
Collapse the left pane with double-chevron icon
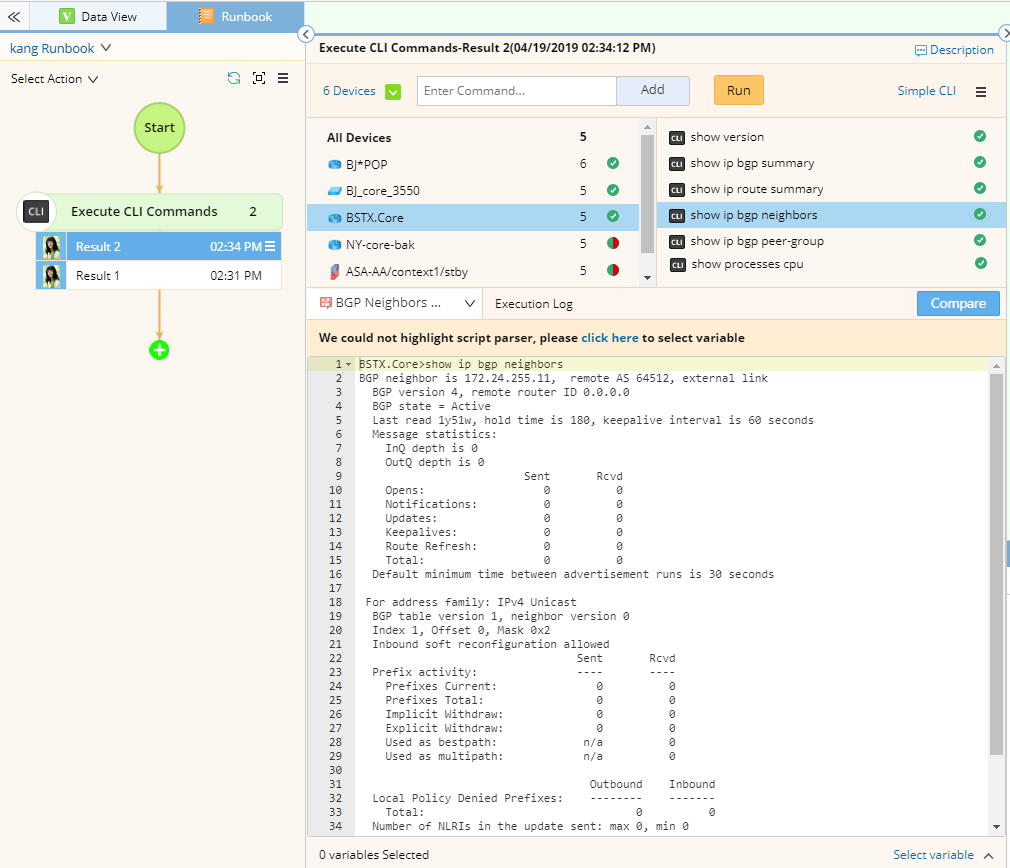14,16
